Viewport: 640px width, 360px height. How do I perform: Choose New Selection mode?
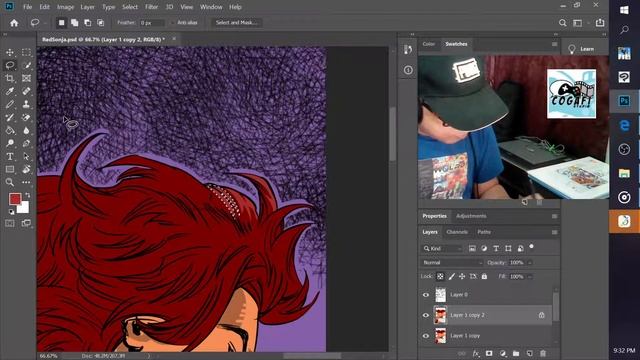point(61,23)
